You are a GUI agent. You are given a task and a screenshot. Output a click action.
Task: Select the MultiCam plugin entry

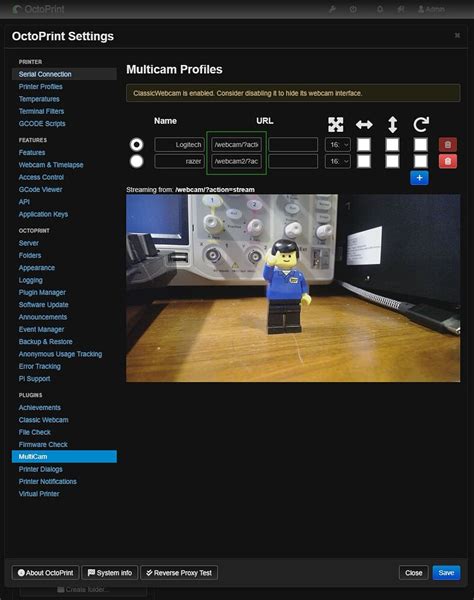coord(64,456)
